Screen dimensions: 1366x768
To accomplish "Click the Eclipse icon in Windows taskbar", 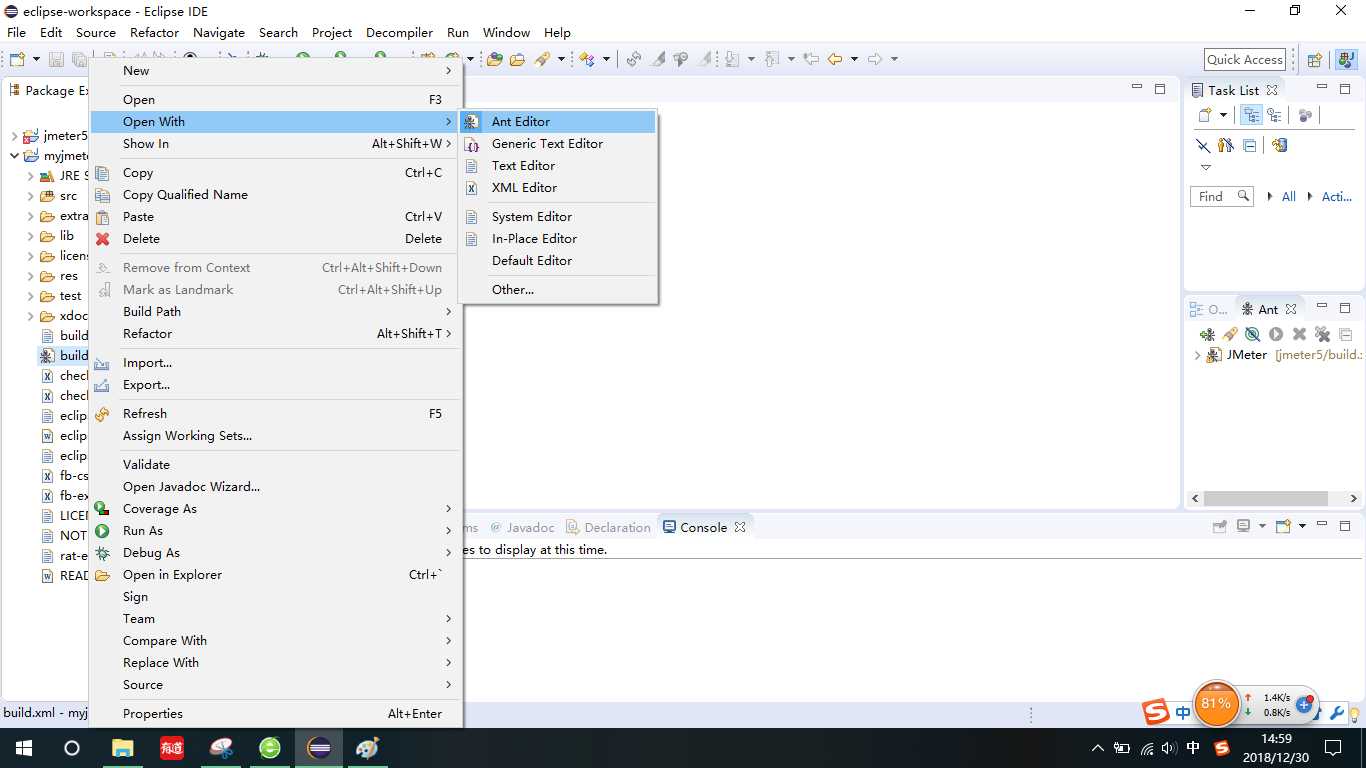I will point(319,747).
